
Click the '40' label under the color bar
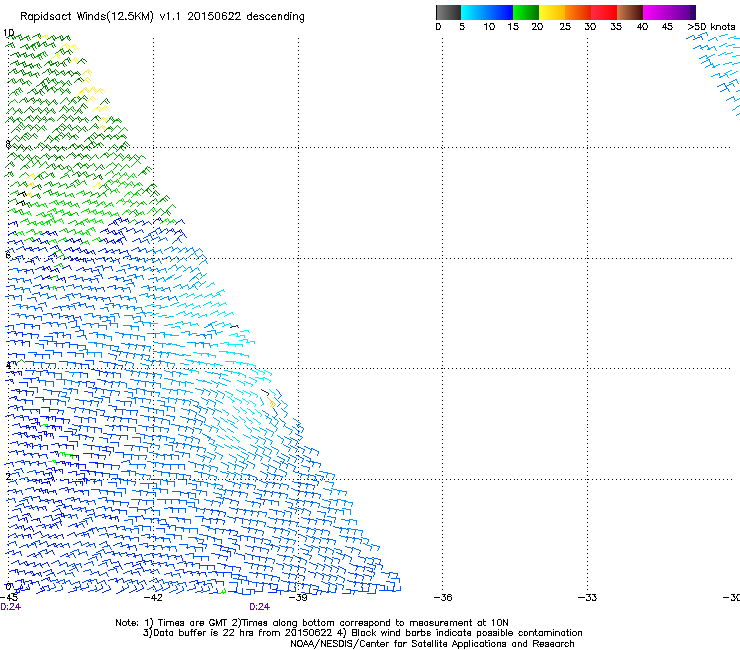[642, 27]
